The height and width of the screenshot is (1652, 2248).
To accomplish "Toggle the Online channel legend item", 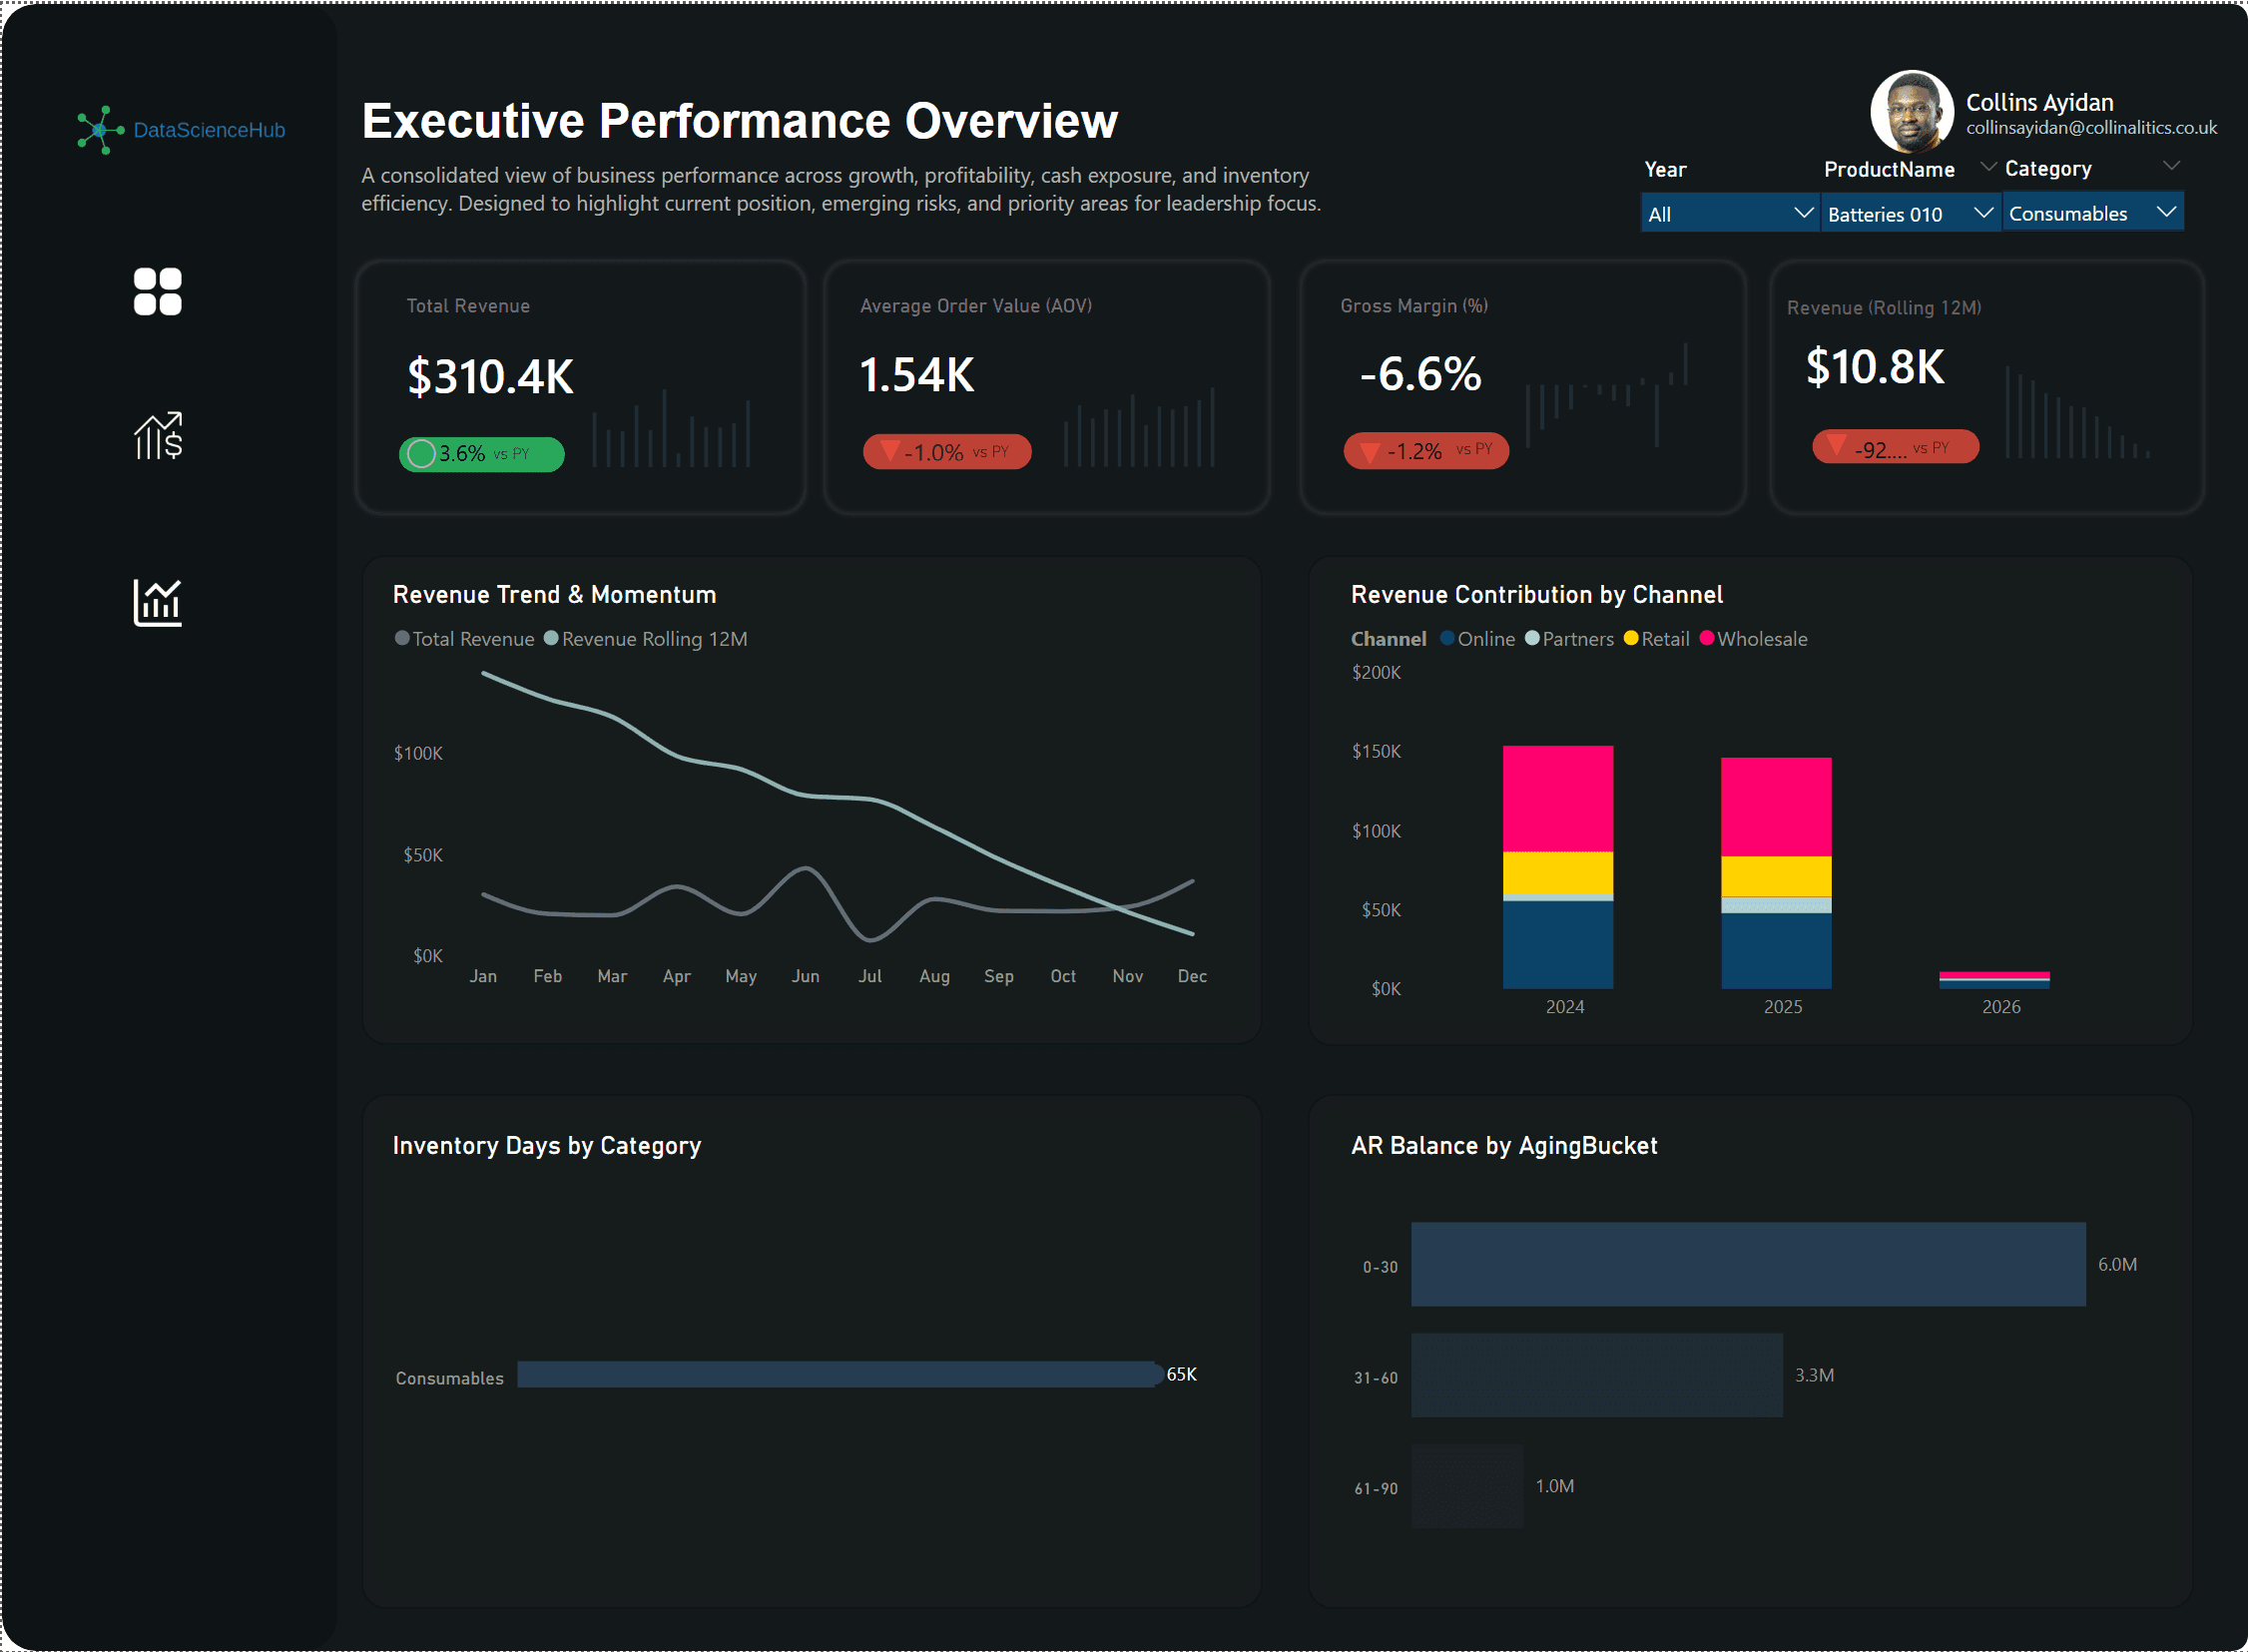I will (x=1478, y=638).
